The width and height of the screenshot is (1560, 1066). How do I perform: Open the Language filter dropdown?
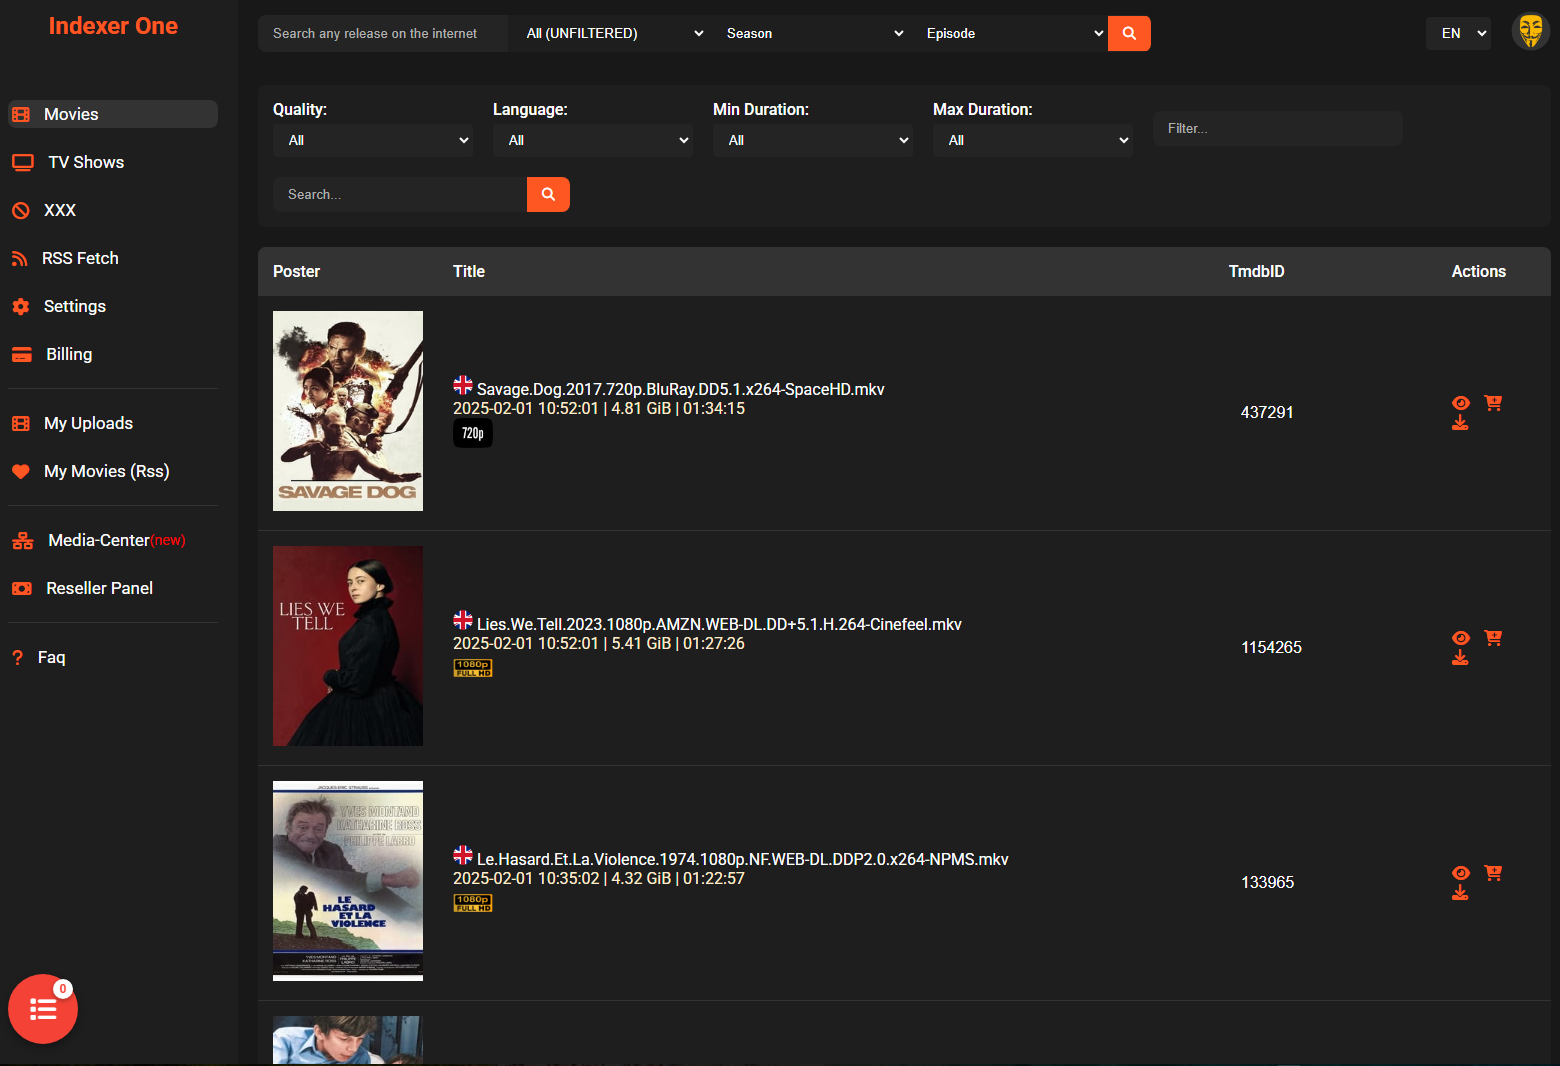click(593, 140)
